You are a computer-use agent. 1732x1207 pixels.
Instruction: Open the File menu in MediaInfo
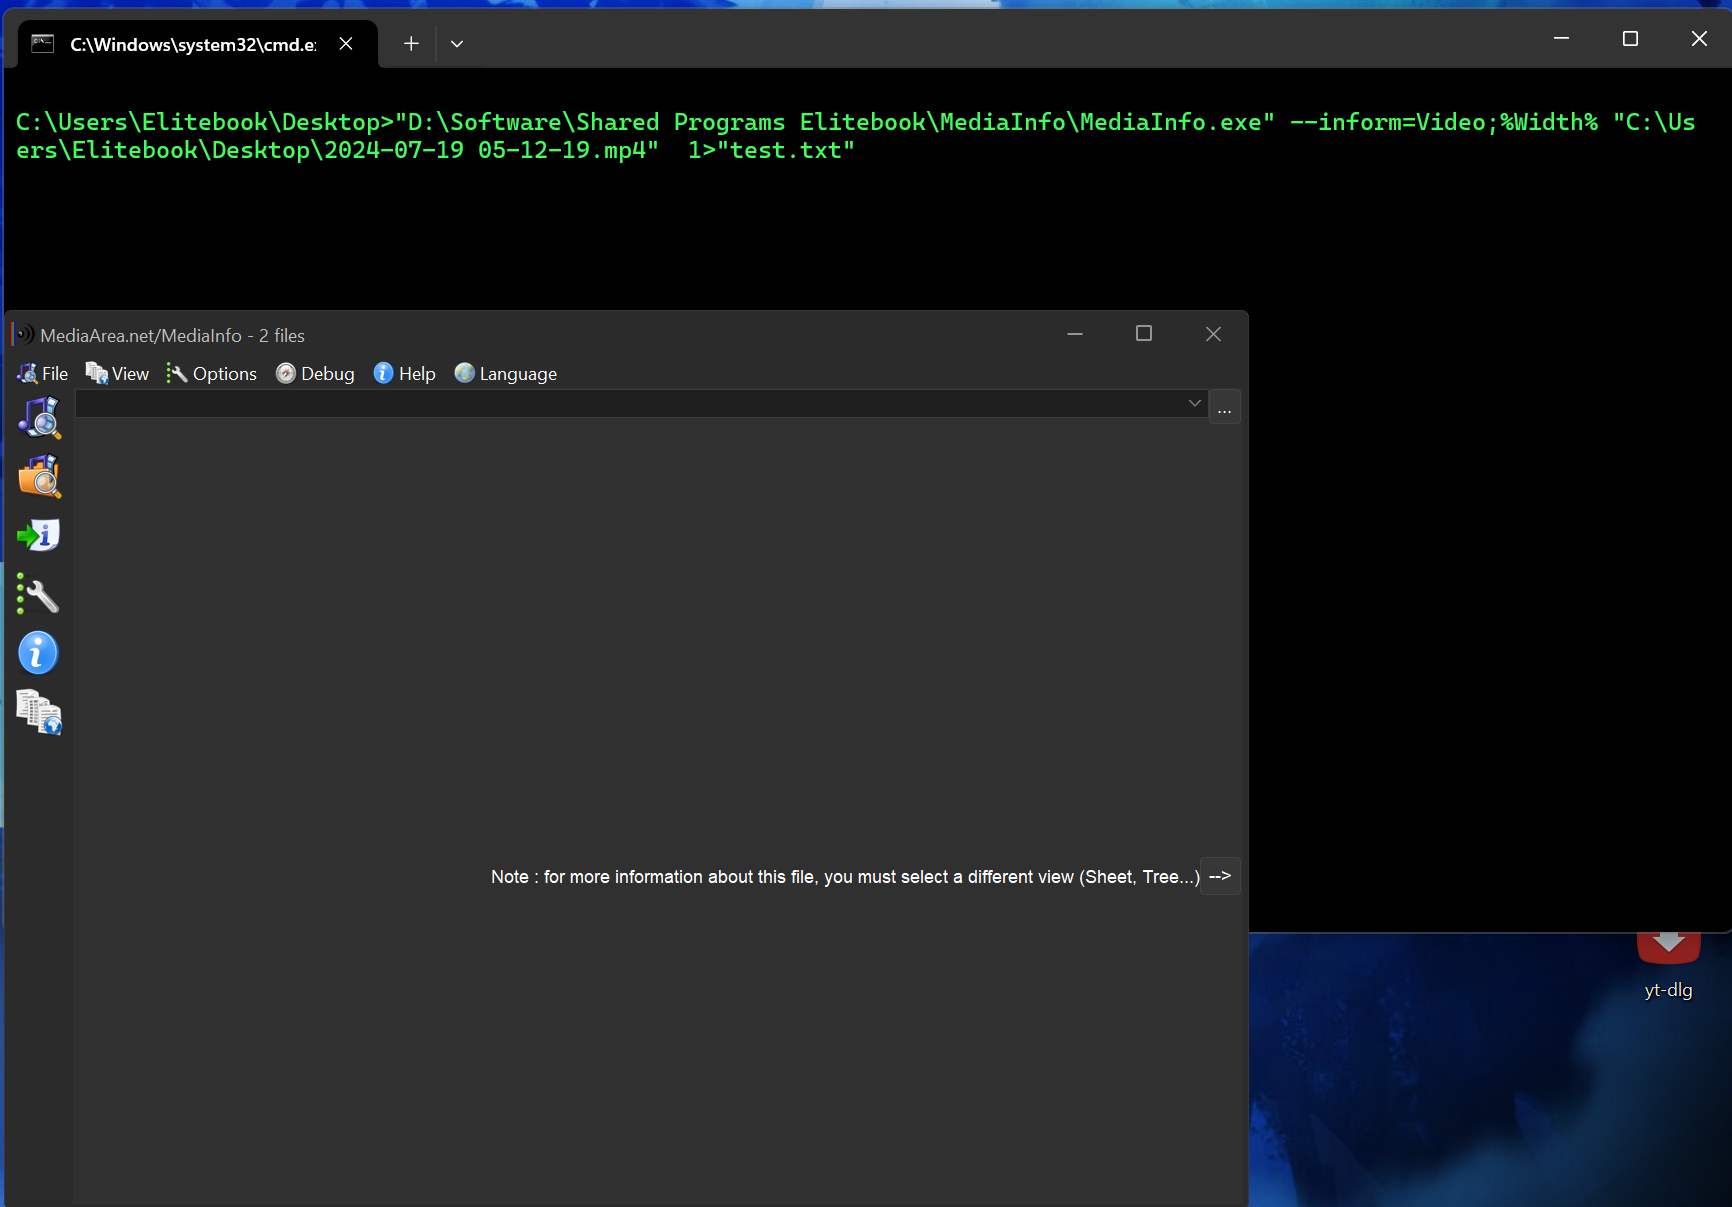43,374
